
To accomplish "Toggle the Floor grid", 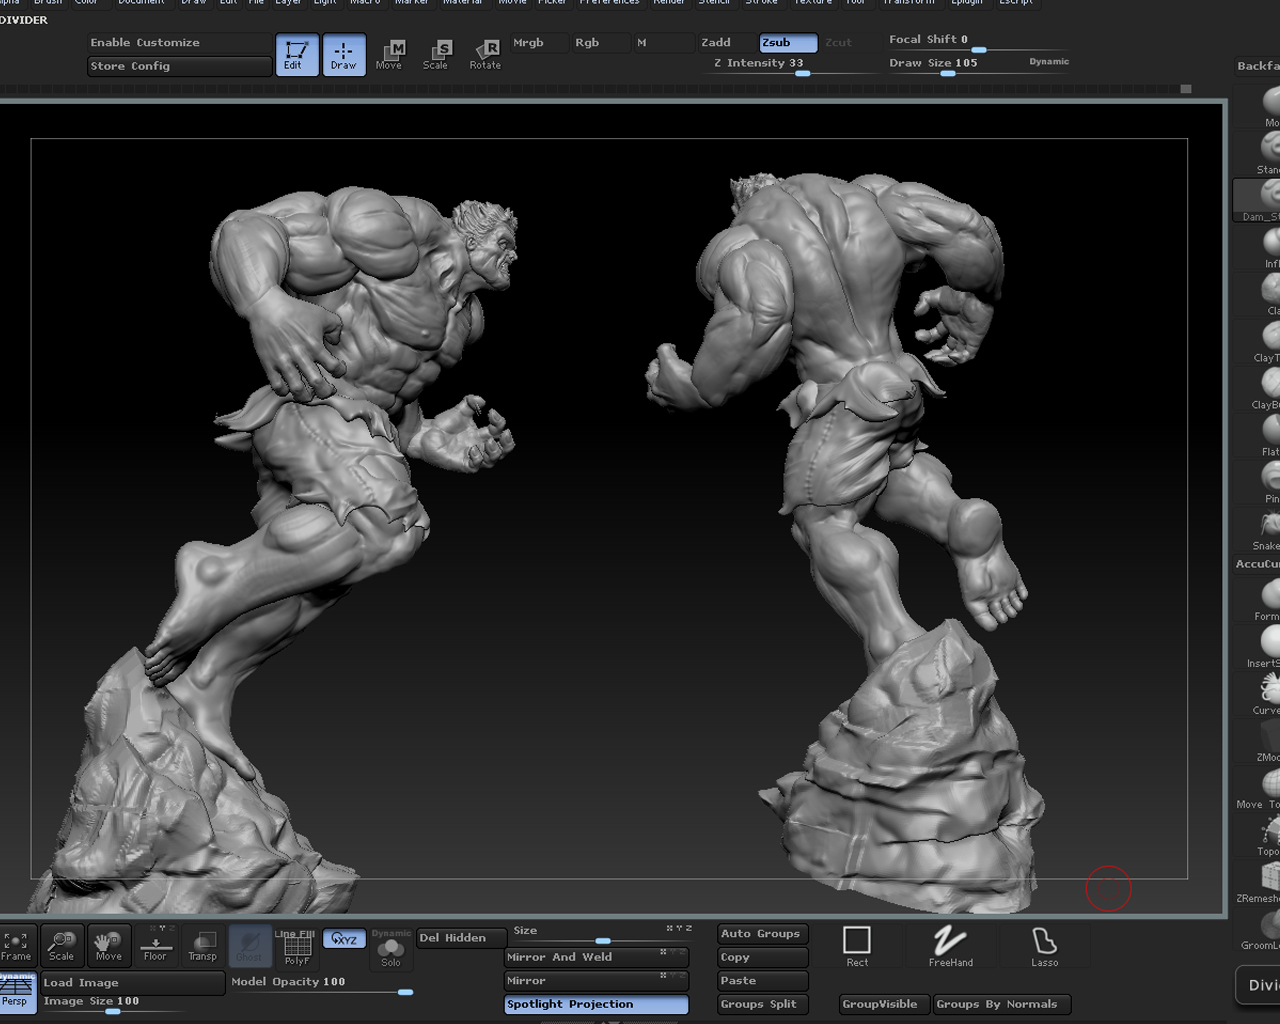I will tap(155, 946).
